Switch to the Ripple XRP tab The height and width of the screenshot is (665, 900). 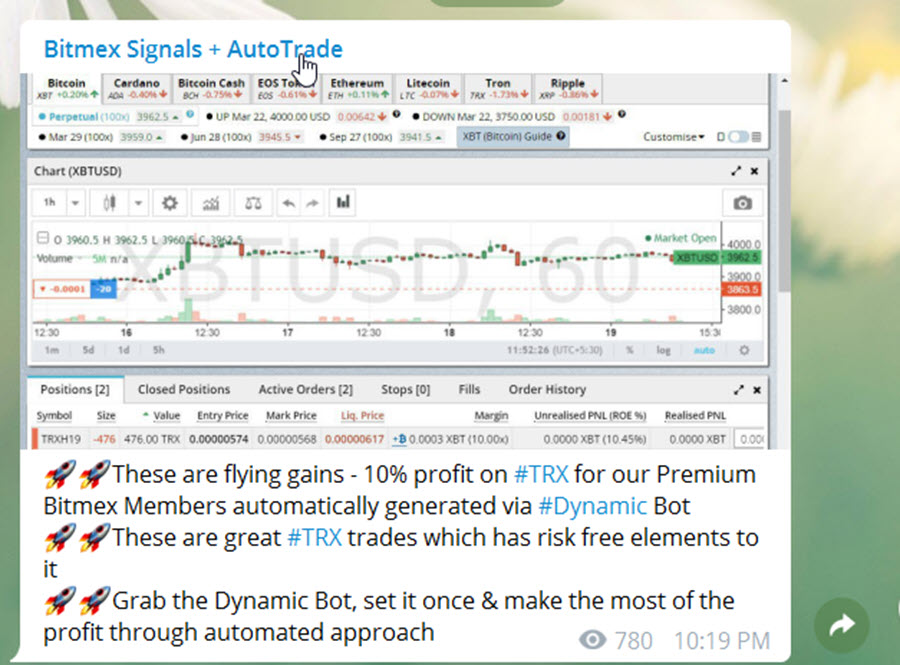coord(568,88)
